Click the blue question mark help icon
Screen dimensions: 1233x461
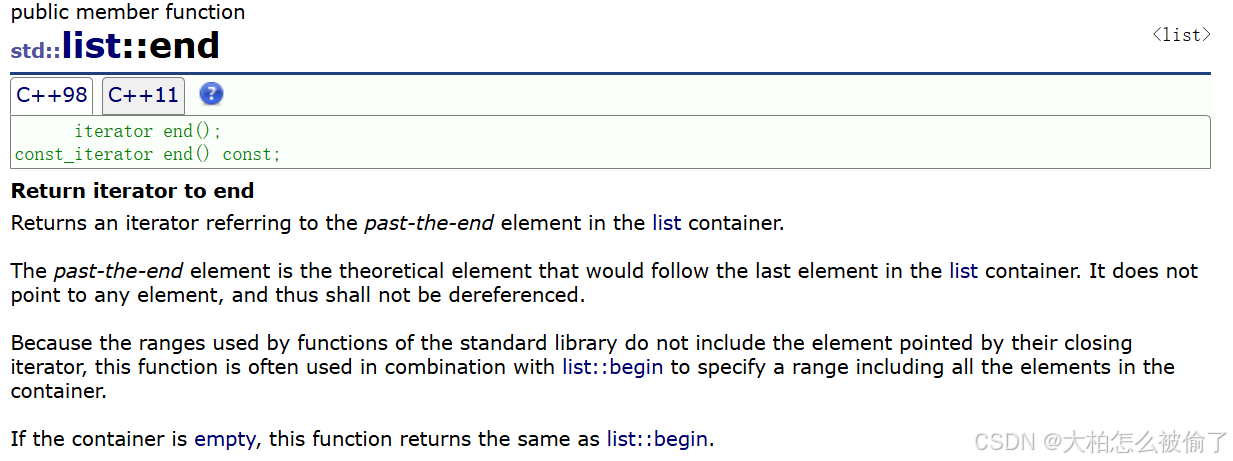pos(211,94)
